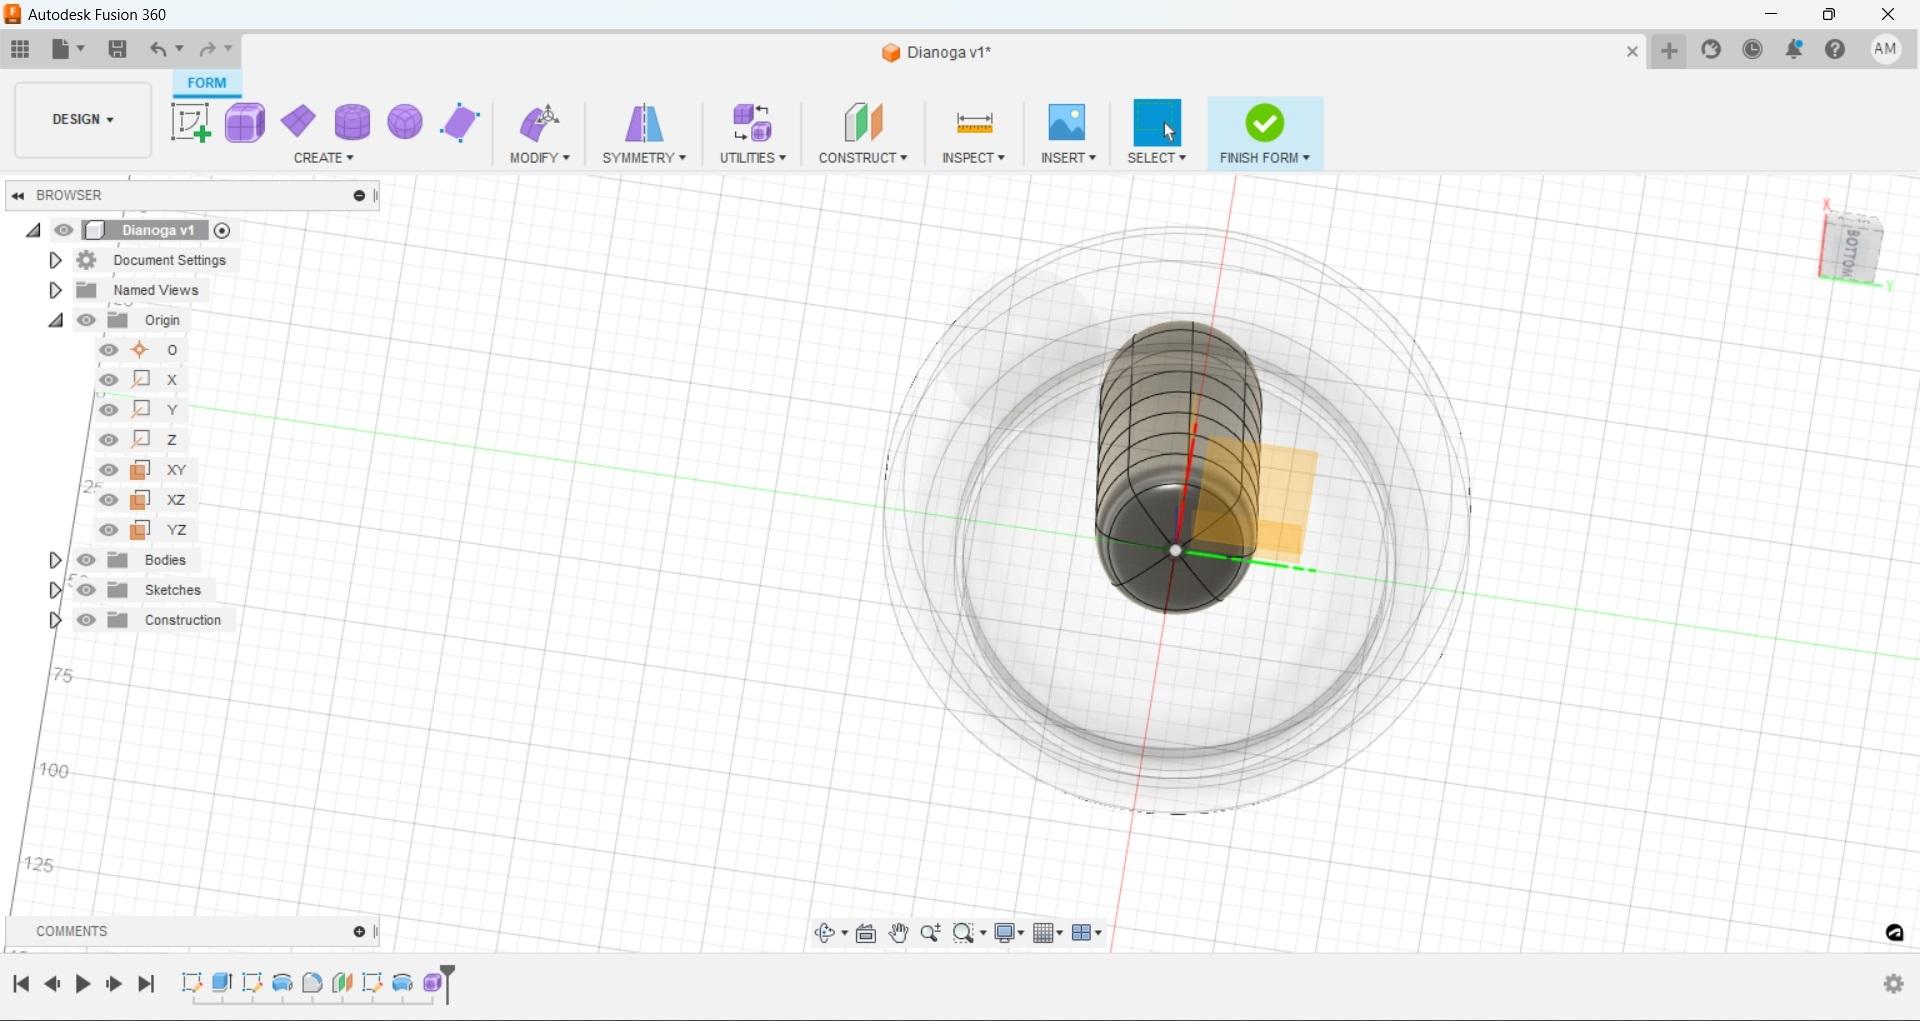Screen dimensions: 1920x1021
Task: Toggle visibility of the Z axis
Action: pyautogui.click(x=109, y=440)
